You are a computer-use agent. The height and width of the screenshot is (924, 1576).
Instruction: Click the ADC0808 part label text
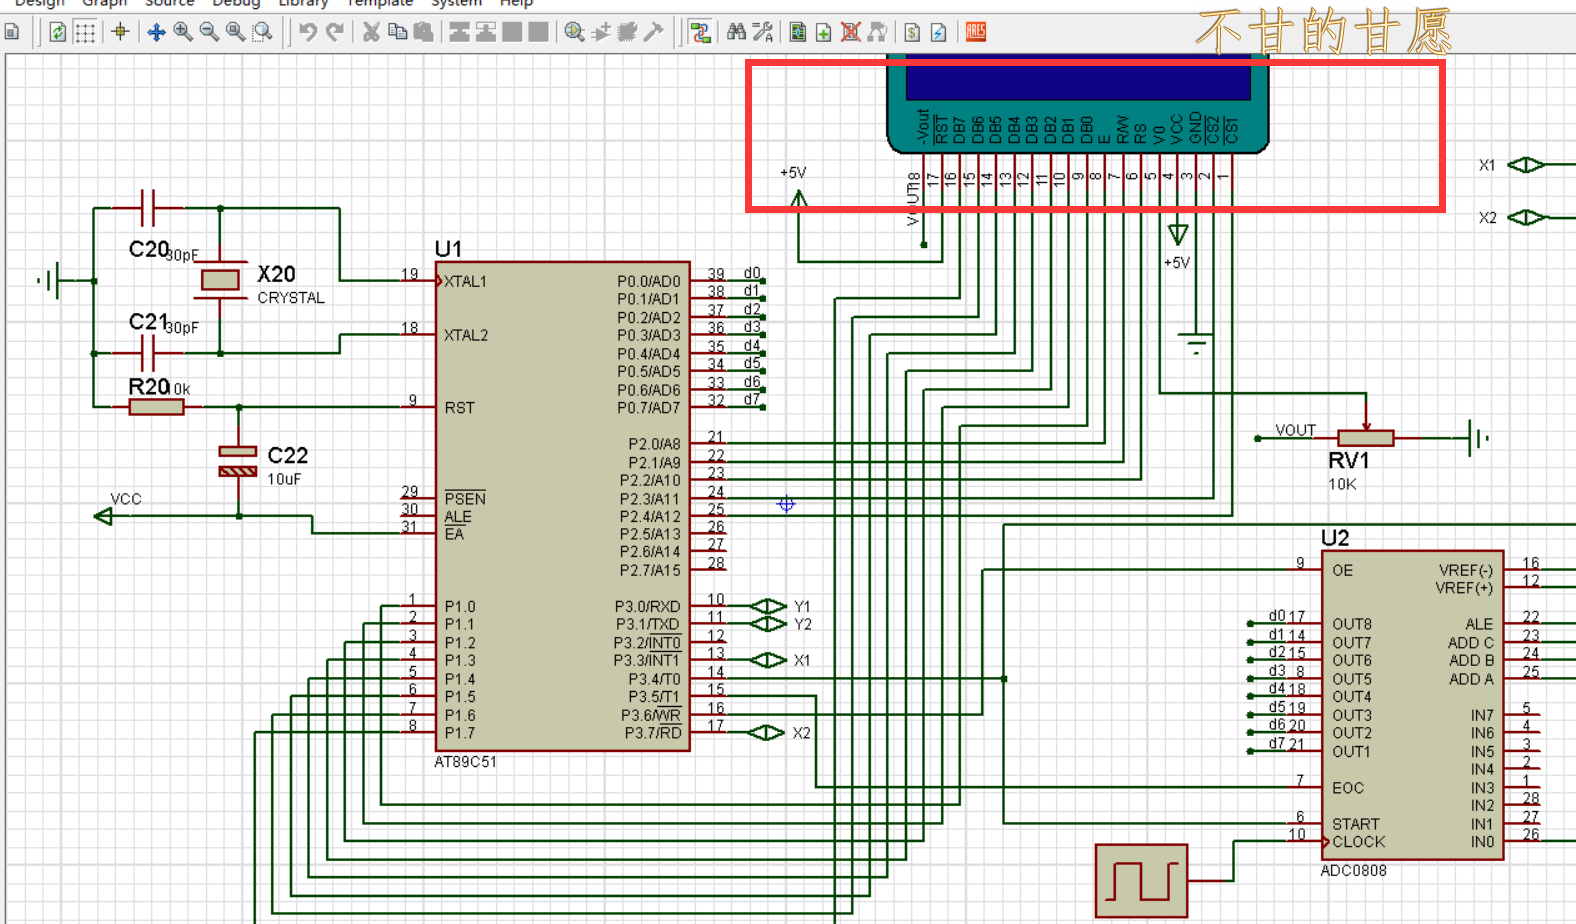pyautogui.click(x=1353, y=871)
